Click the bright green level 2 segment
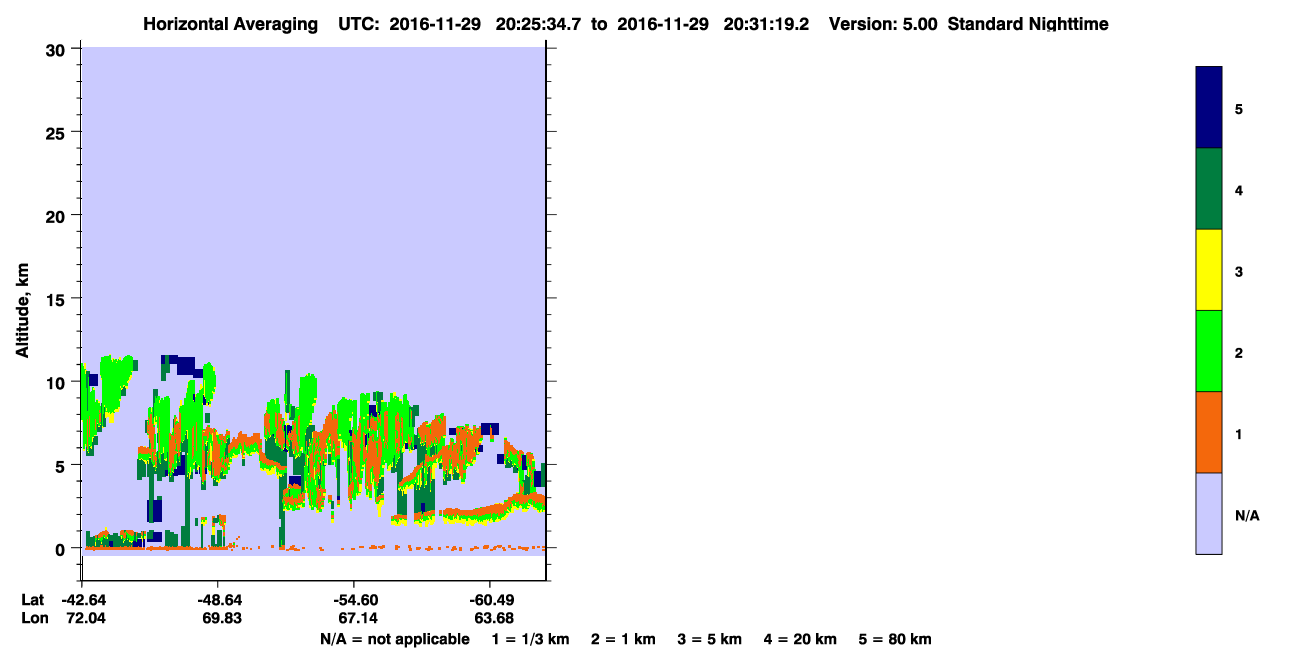 pos(1209,351)
